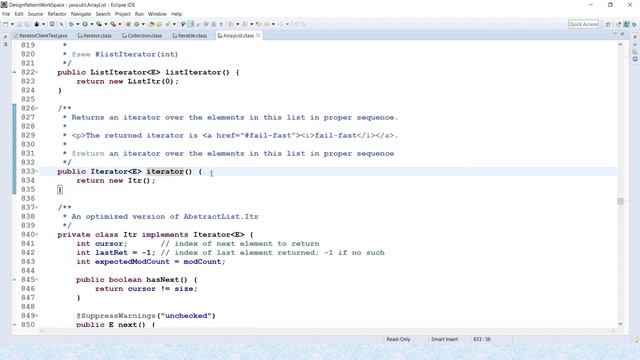Click the External Tools toolbar icon
Viewport: 640px width, 360px height.
(113, 24)
